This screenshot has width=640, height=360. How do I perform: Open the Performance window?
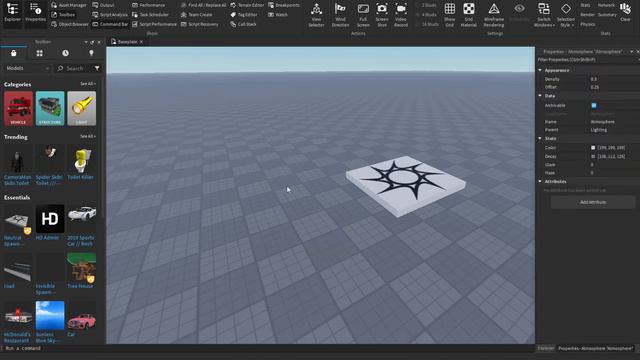(148, 5)
